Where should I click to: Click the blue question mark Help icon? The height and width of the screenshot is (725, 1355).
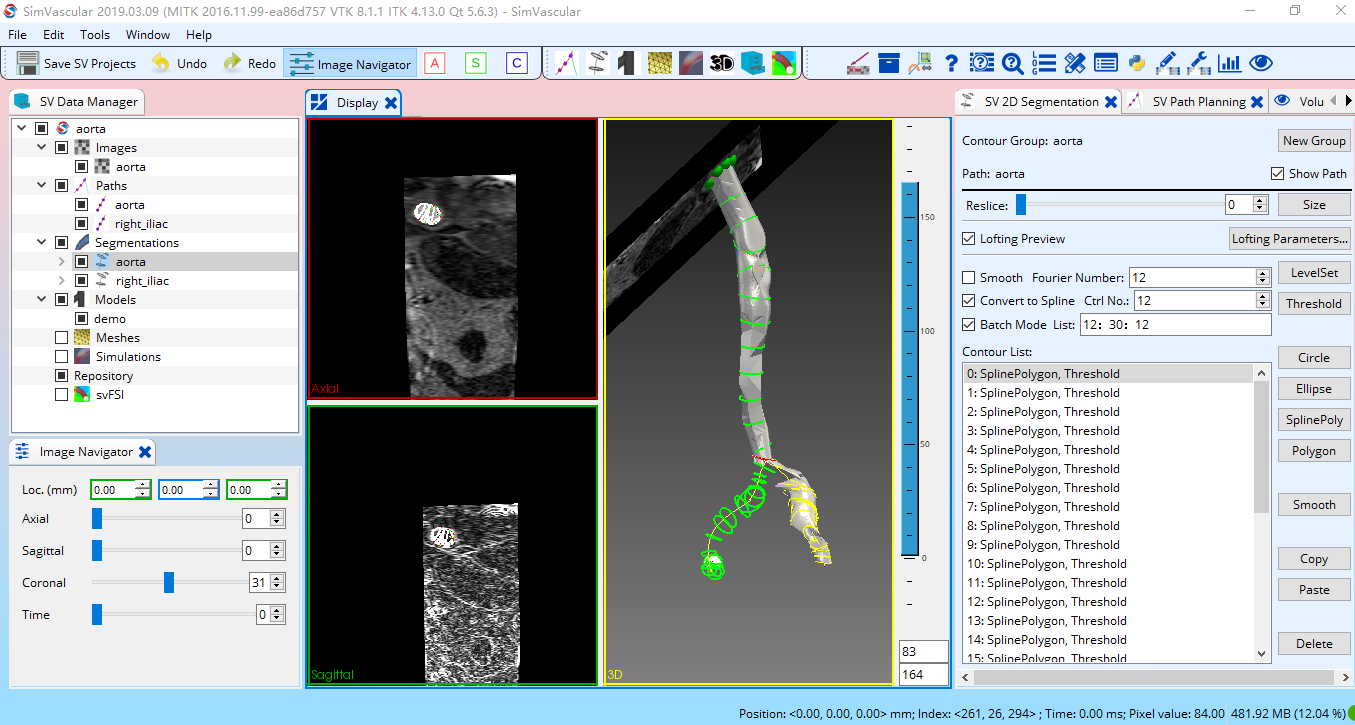952,63
